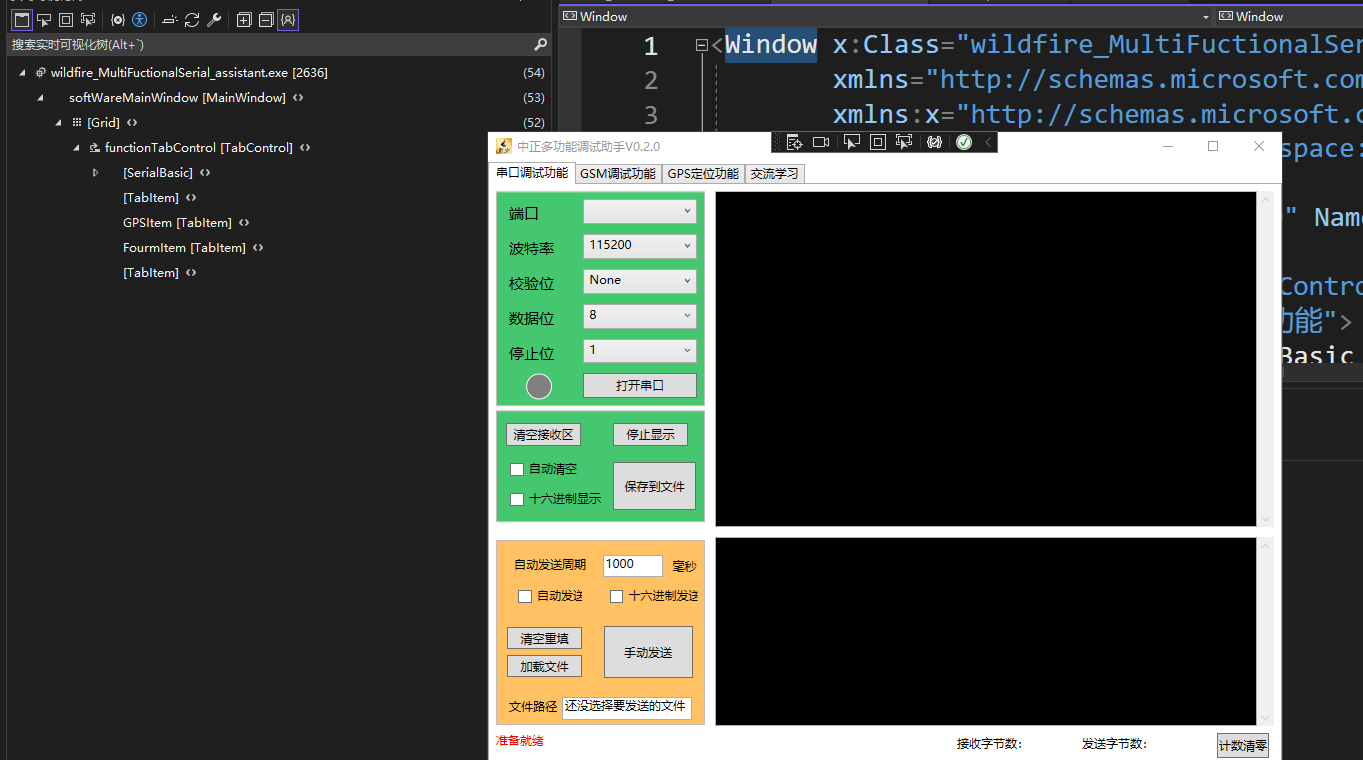Expand the [SerialBasic] tree node
The image size is (1363, 760).
point(95,173)
